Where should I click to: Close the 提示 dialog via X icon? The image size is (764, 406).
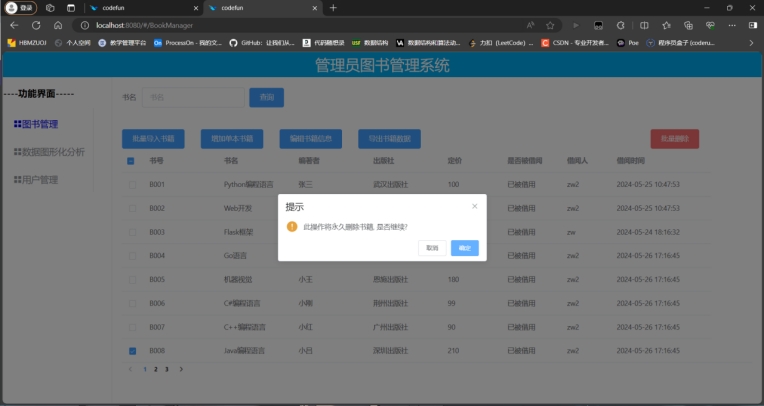[474, 206]
